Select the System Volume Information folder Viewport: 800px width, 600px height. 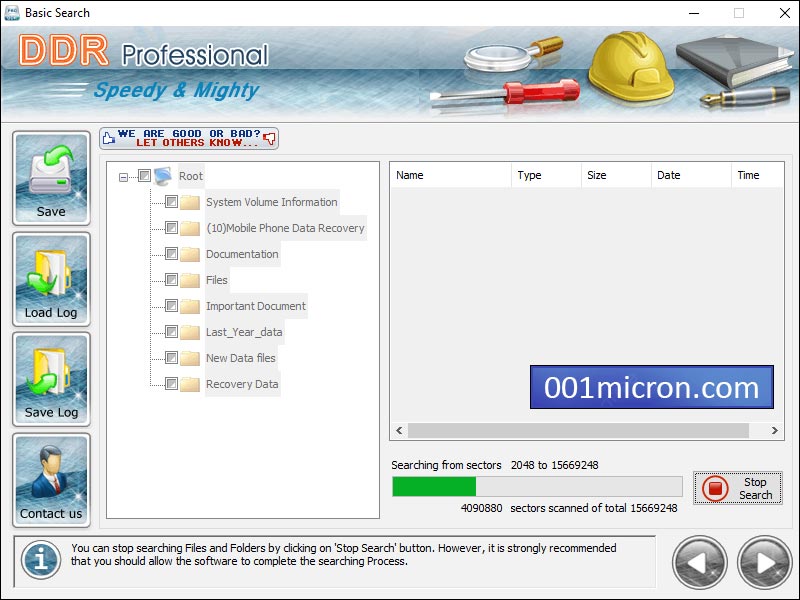pos(271,202)
